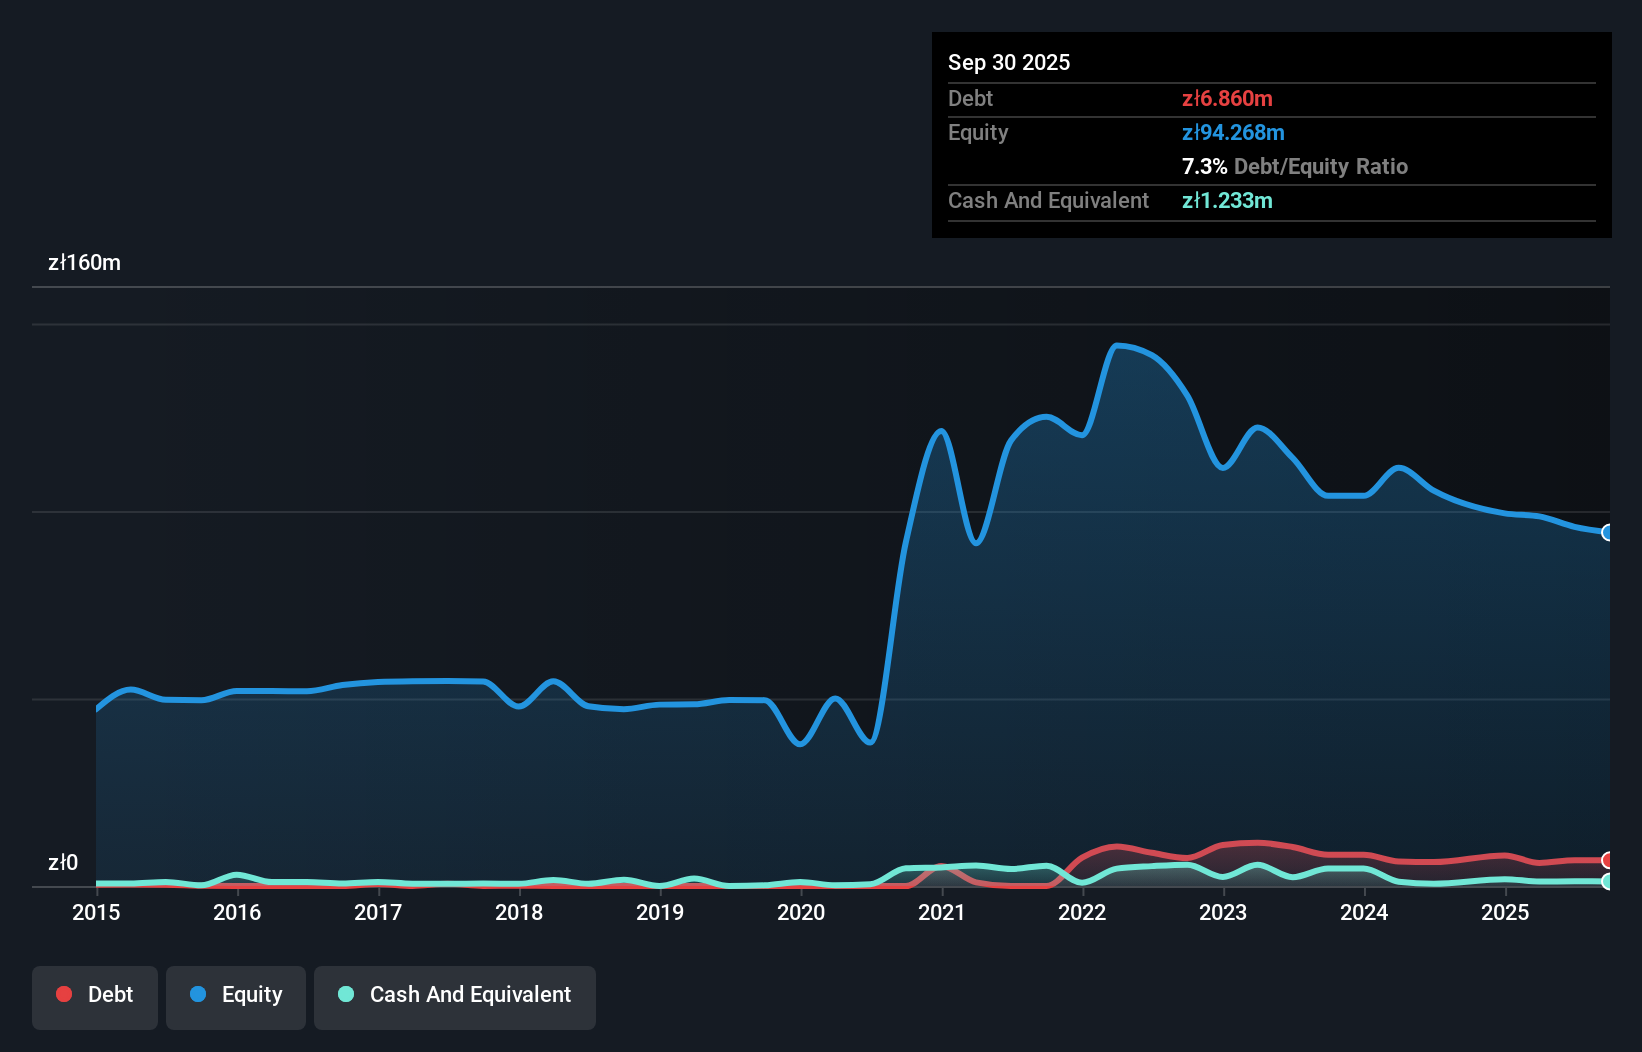Viewport: 1642px width, 1052px height.
Task: Click the zł94.268m Equity value link
Action: 1233,132
